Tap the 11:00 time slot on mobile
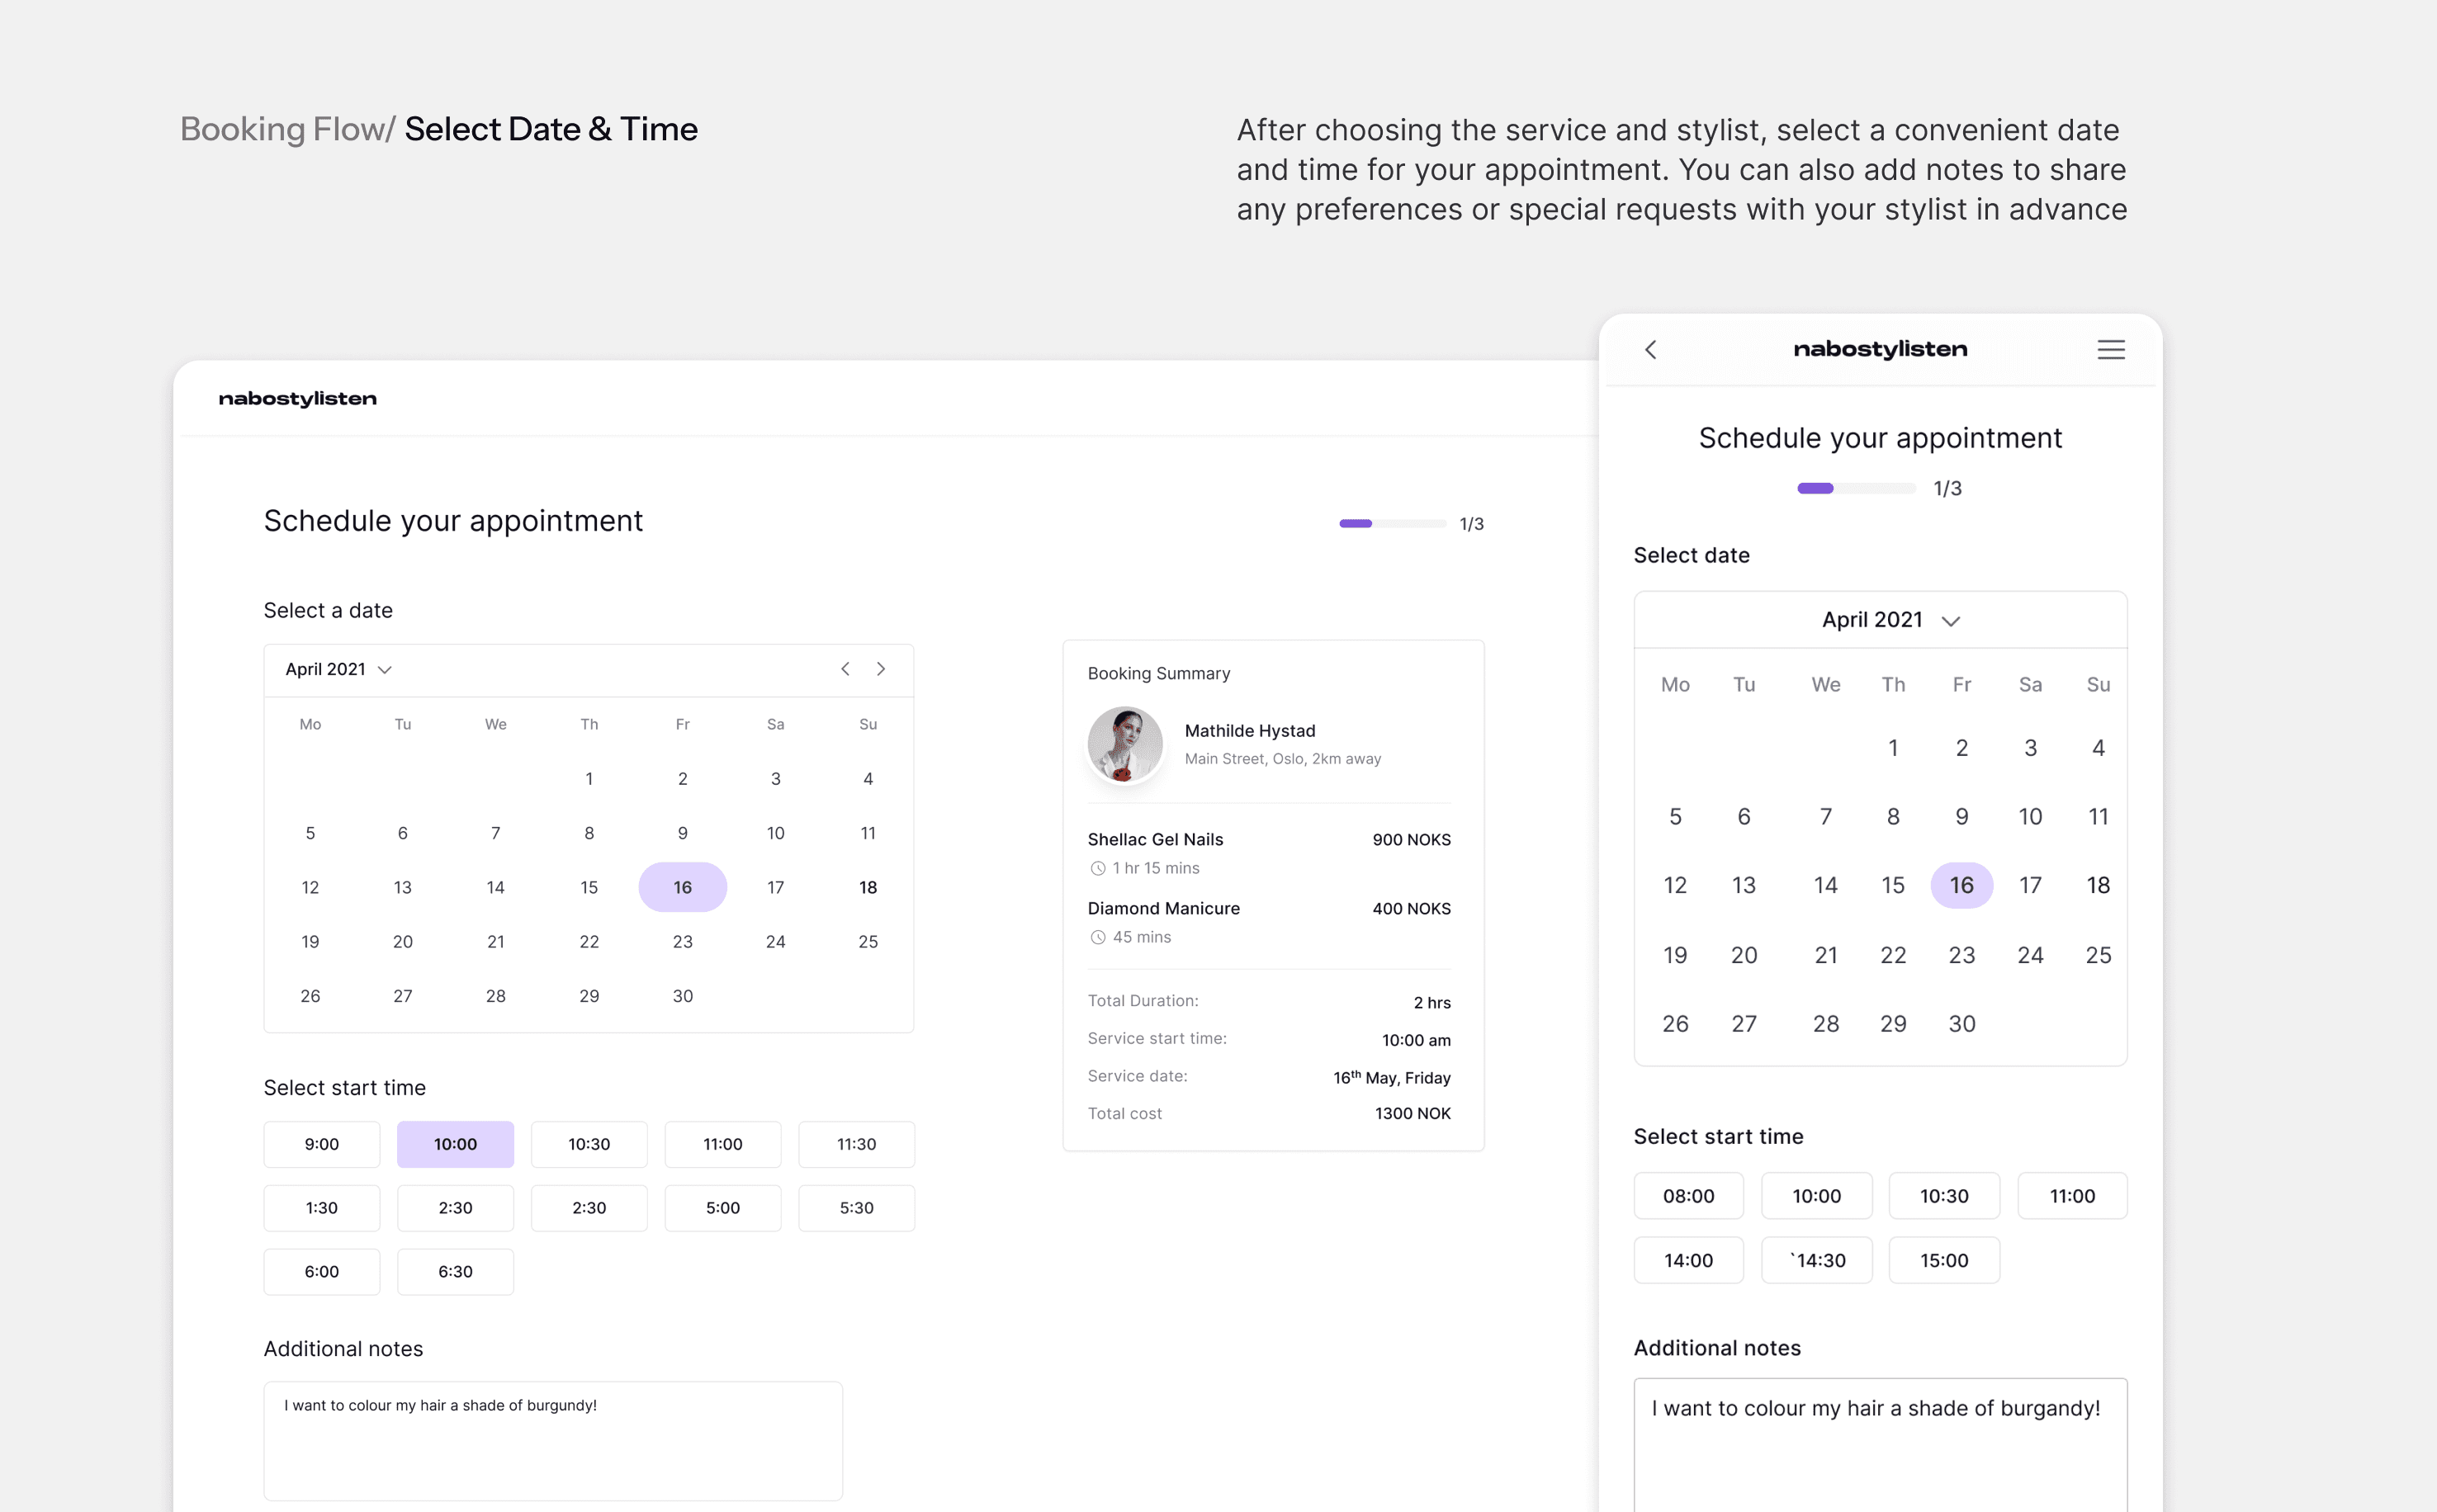 click(2072, 1196)
